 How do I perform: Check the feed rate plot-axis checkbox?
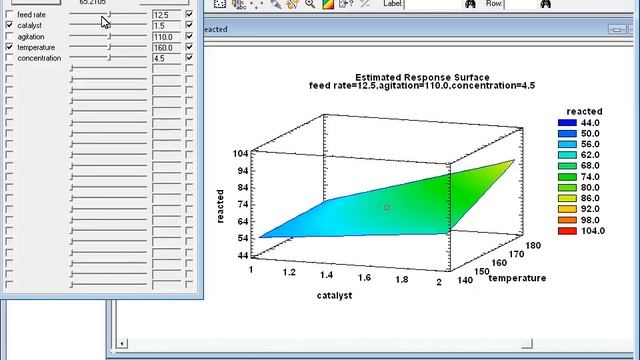[x=9, y=14]
